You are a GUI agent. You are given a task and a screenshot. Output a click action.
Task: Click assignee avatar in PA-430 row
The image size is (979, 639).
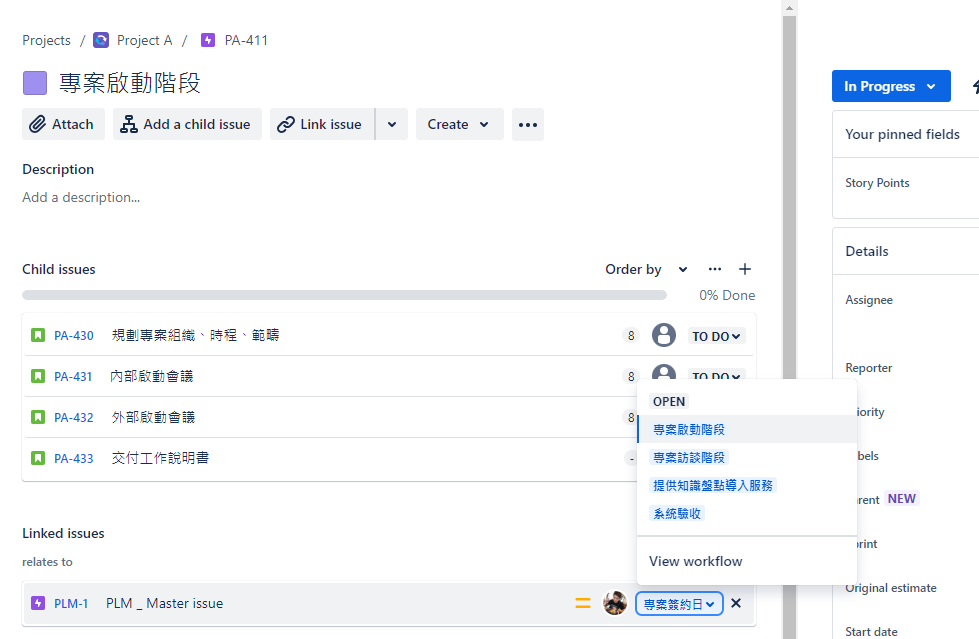click(664, 335)
